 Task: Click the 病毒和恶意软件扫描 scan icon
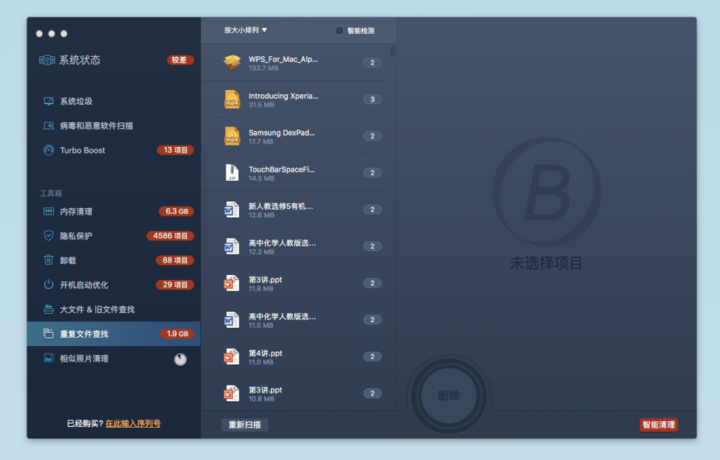tap(48, 126)
